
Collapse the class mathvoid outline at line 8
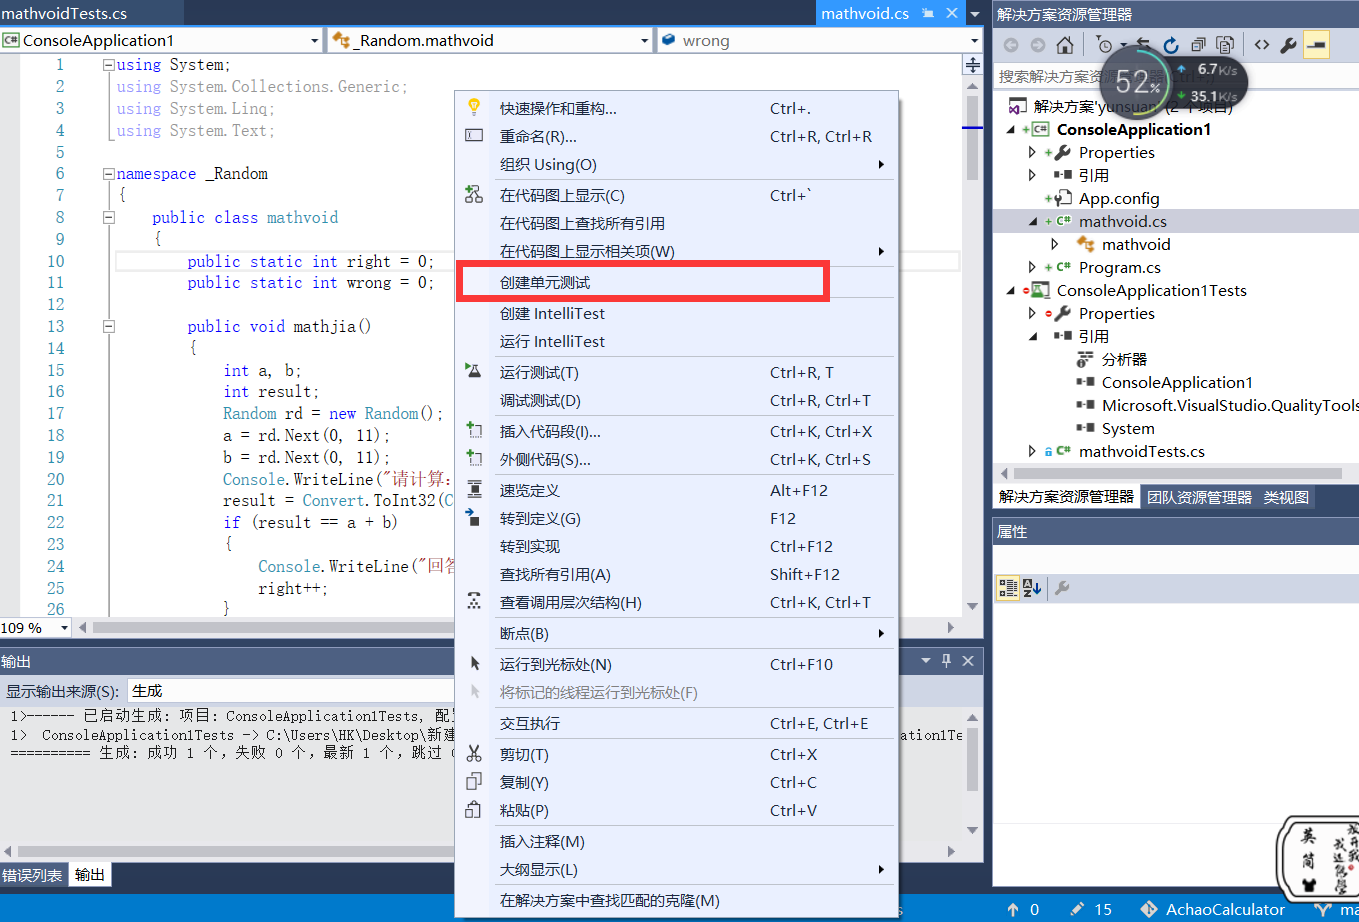point(109,217)
